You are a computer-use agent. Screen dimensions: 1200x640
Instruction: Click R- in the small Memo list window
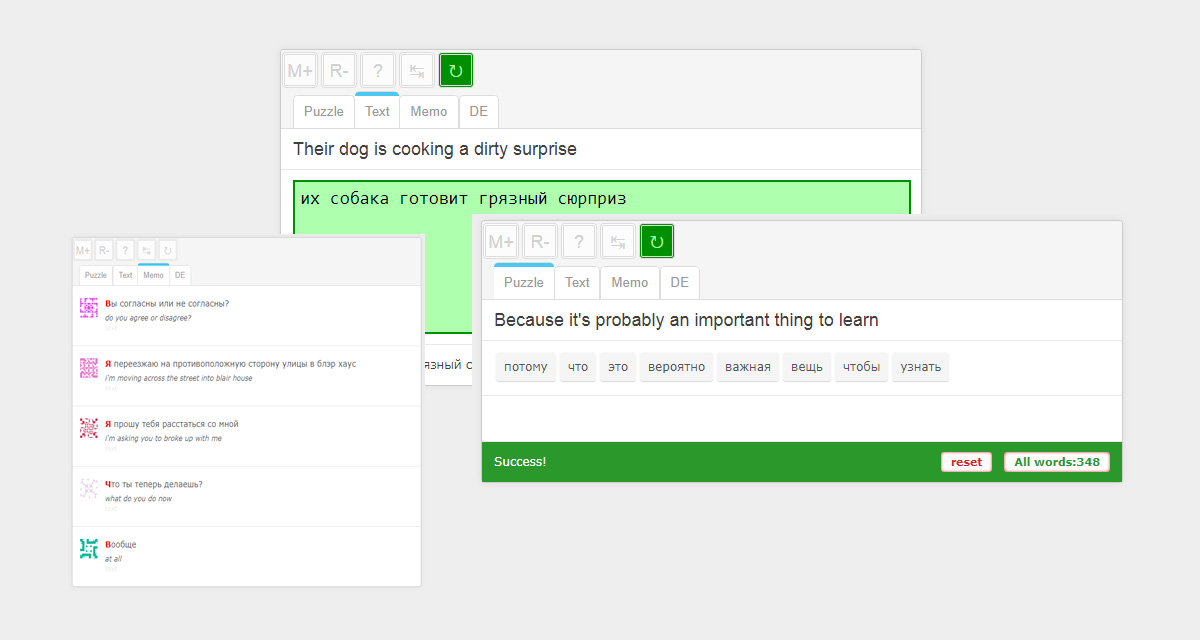[104, 250]
